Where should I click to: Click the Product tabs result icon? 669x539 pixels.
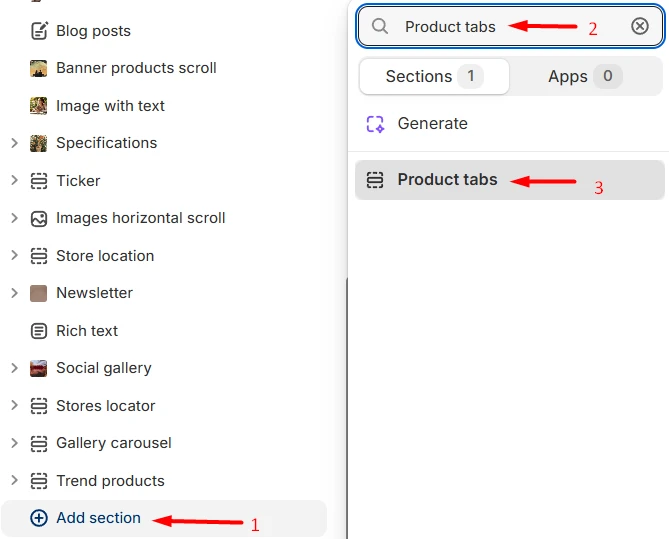(x=375, y=180)
